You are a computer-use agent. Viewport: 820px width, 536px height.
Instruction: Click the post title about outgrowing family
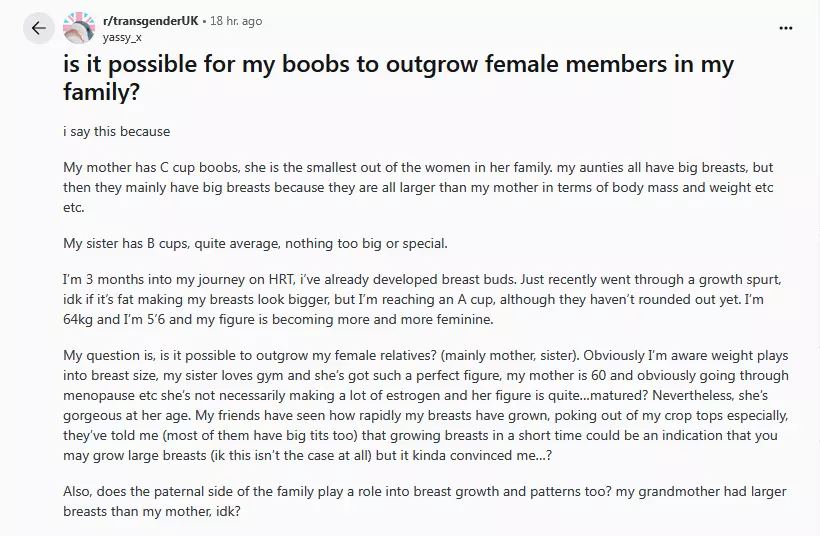(398, 80)
